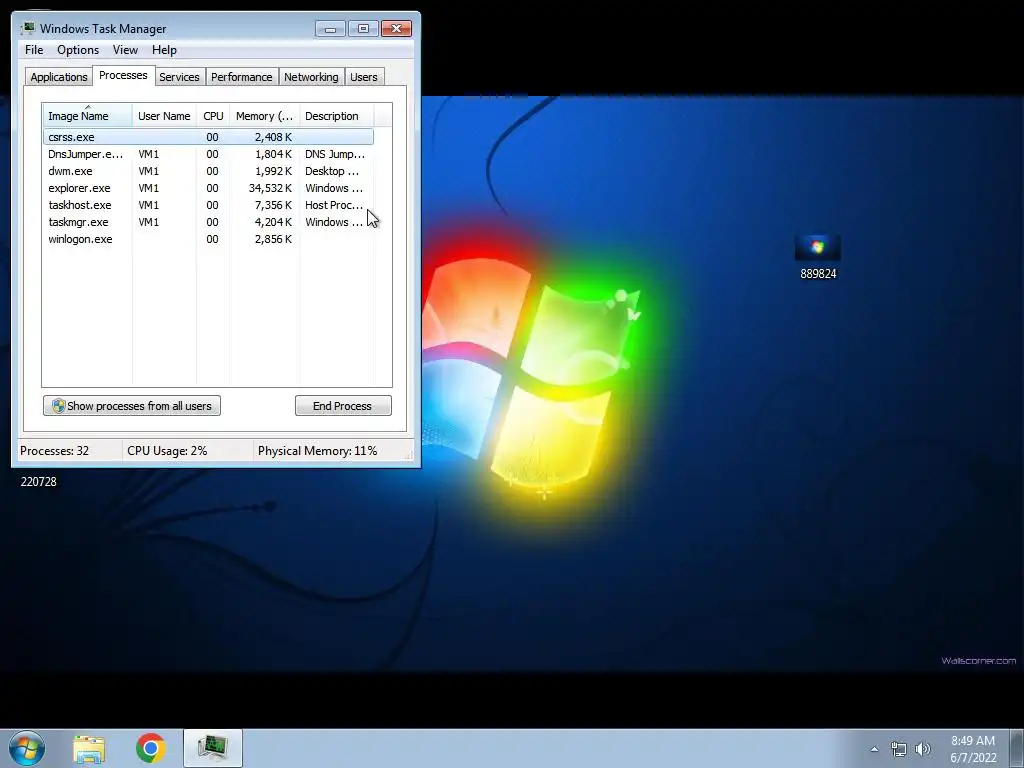Image resolution: width=1024 pixels, height=768 pixels.
Task: Minimize the Task Manager window
Action: click(x=330, y=29)
